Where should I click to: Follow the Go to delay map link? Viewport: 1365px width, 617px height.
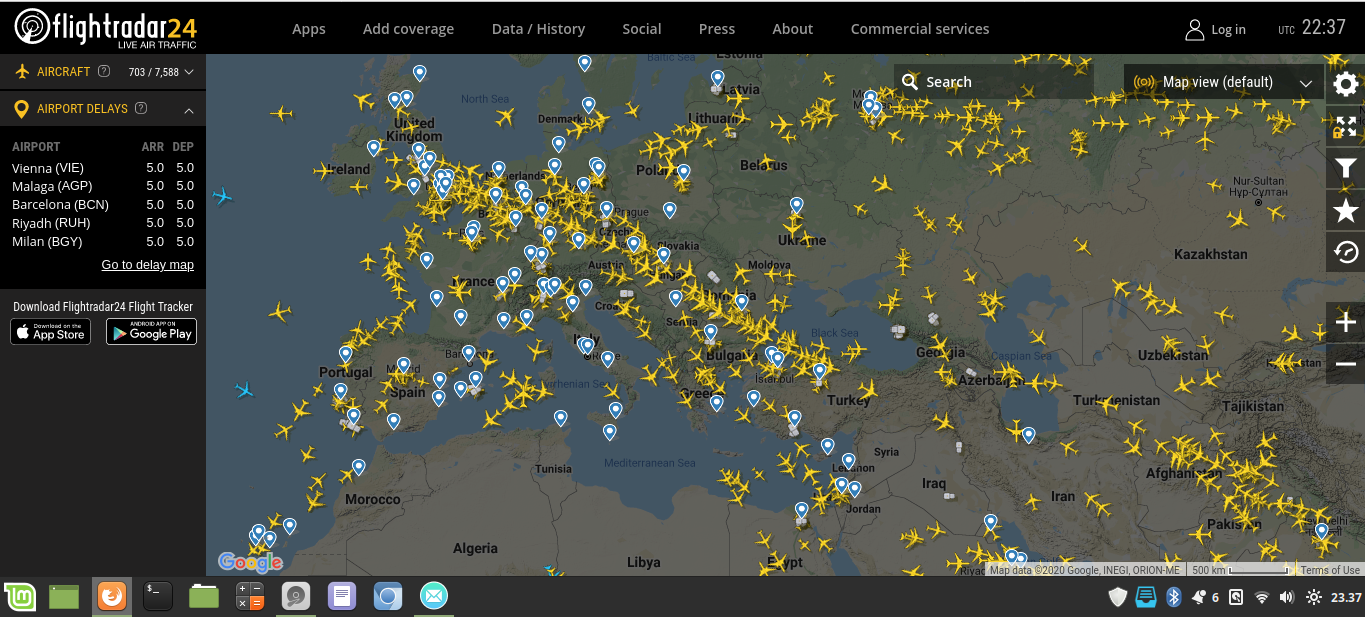[148, 265]
